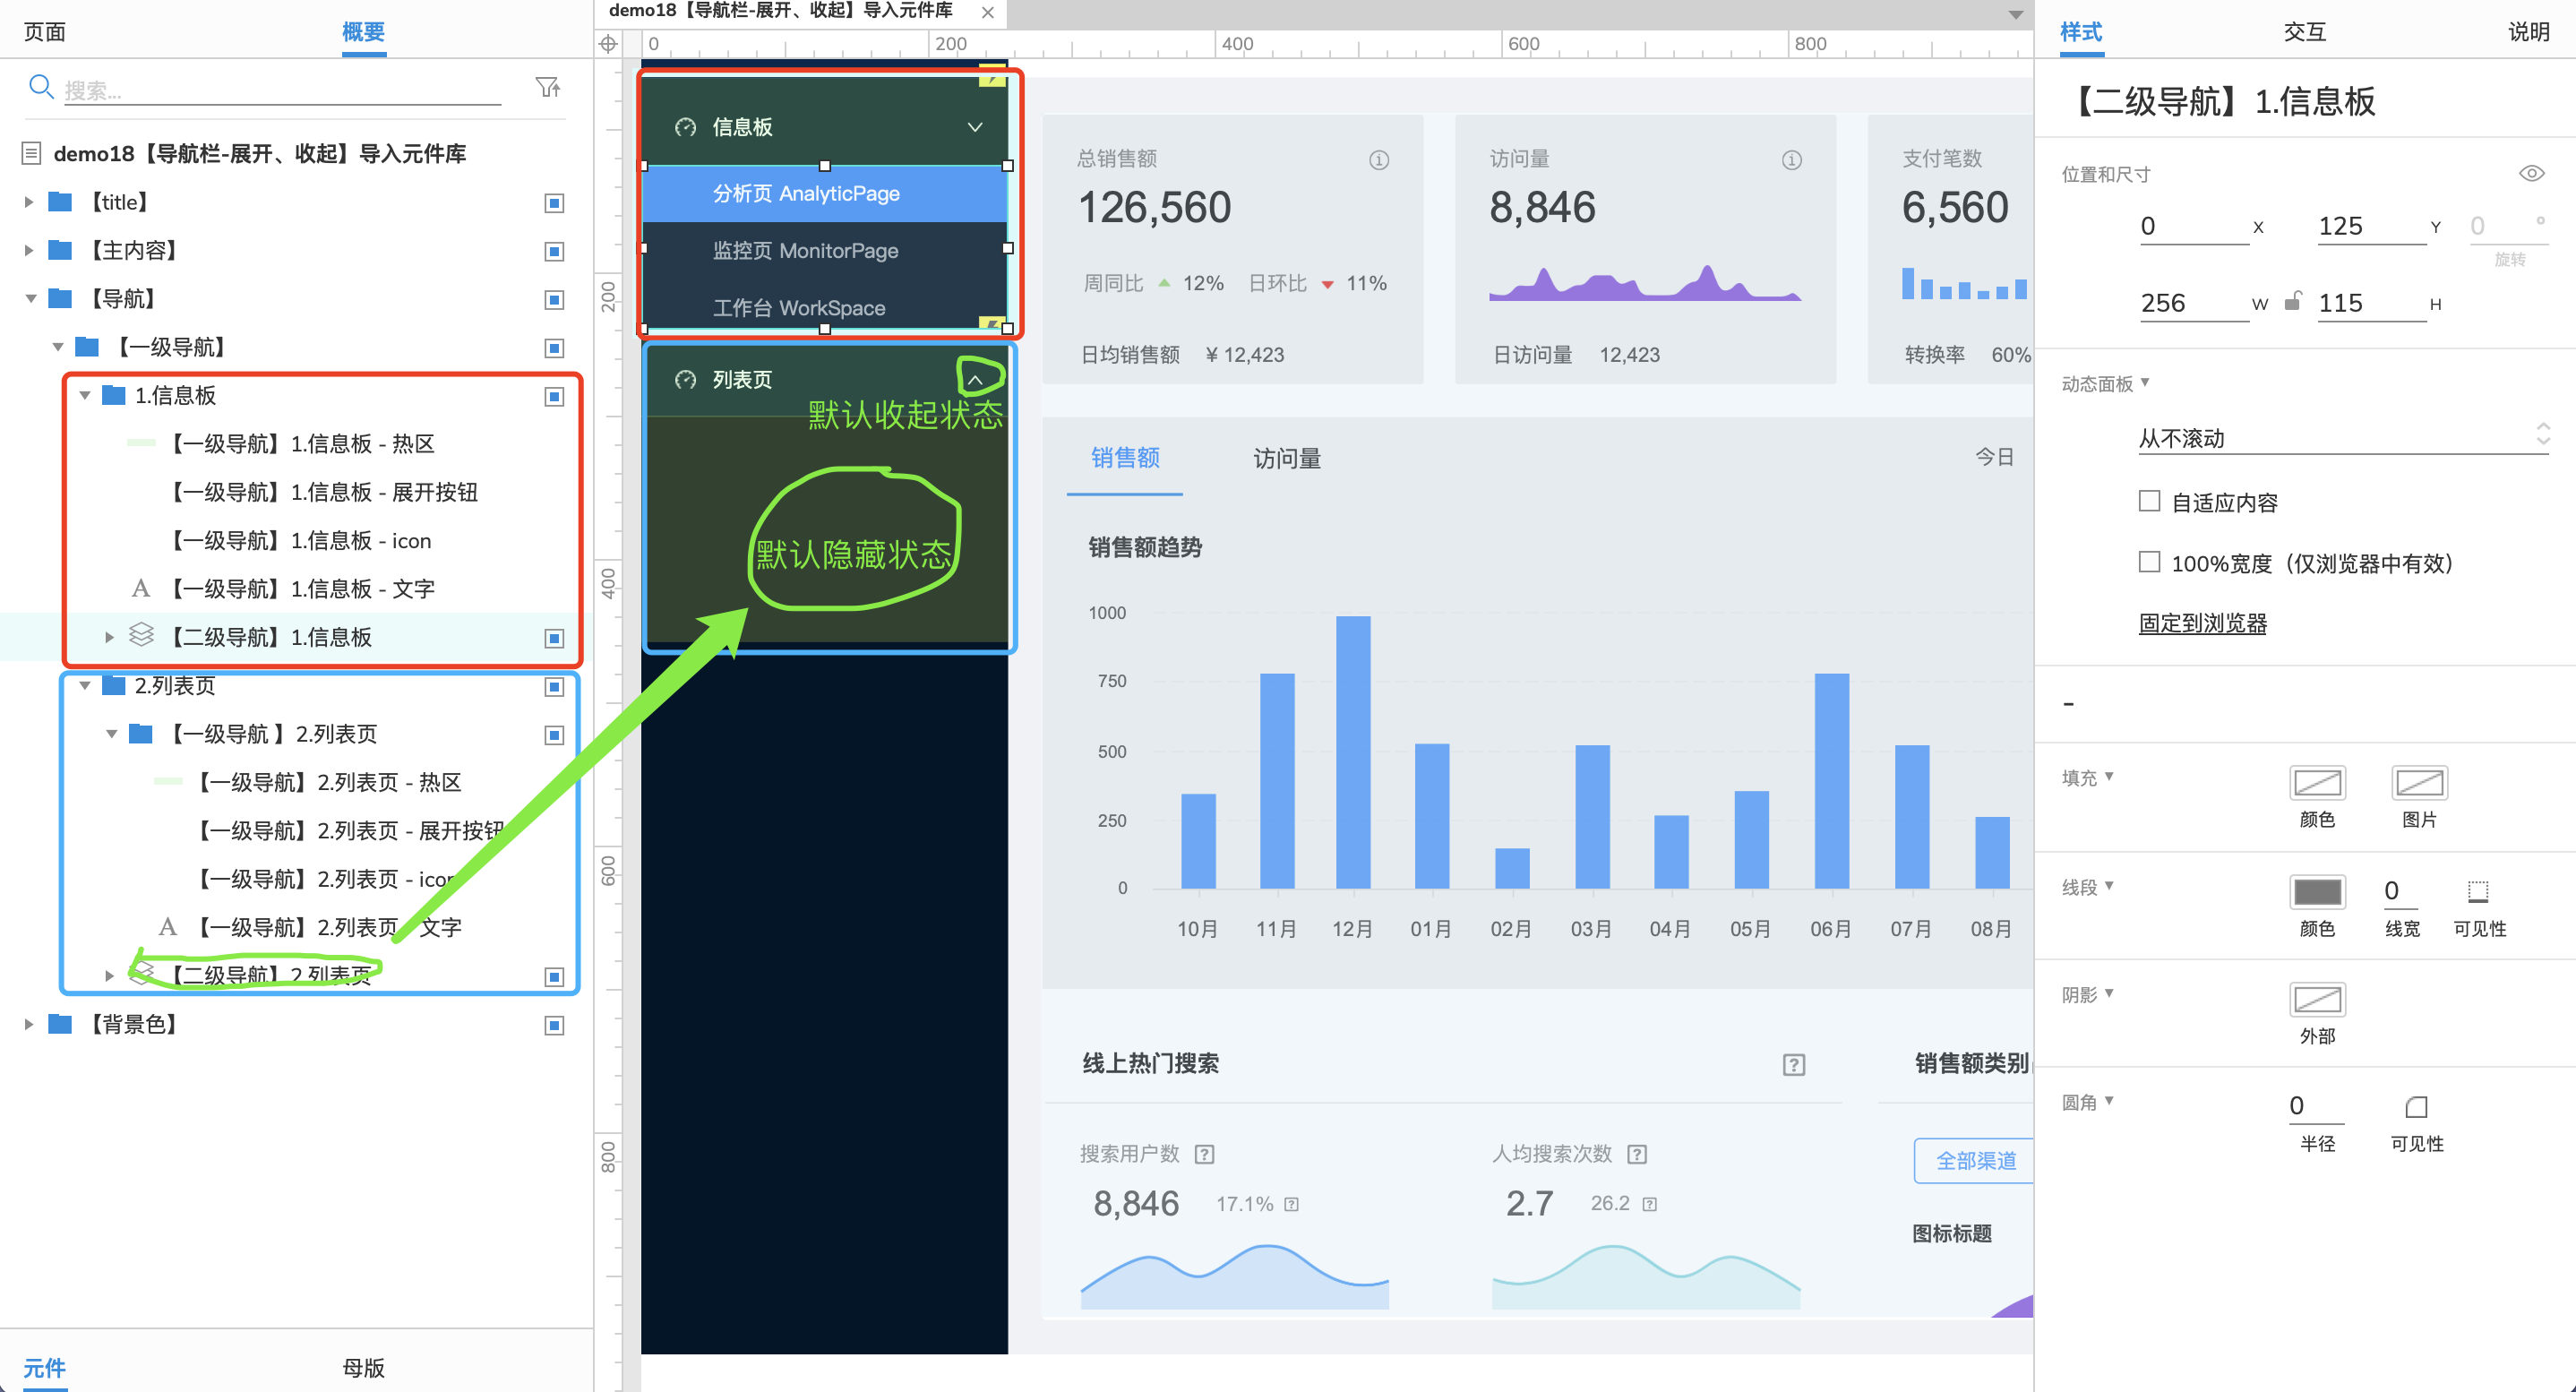Toggle view square of 2.列表页 folder row

point(554,687)
